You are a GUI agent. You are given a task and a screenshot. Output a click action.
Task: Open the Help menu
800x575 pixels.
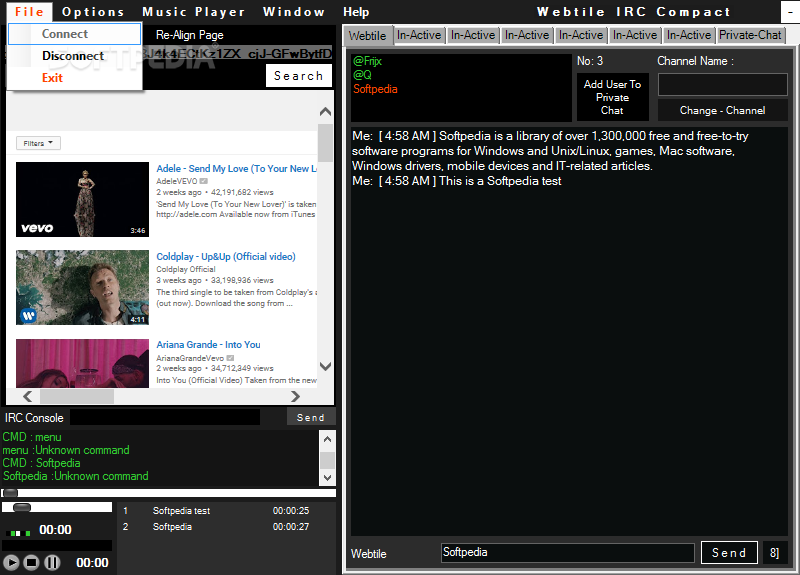coord(356,12)
